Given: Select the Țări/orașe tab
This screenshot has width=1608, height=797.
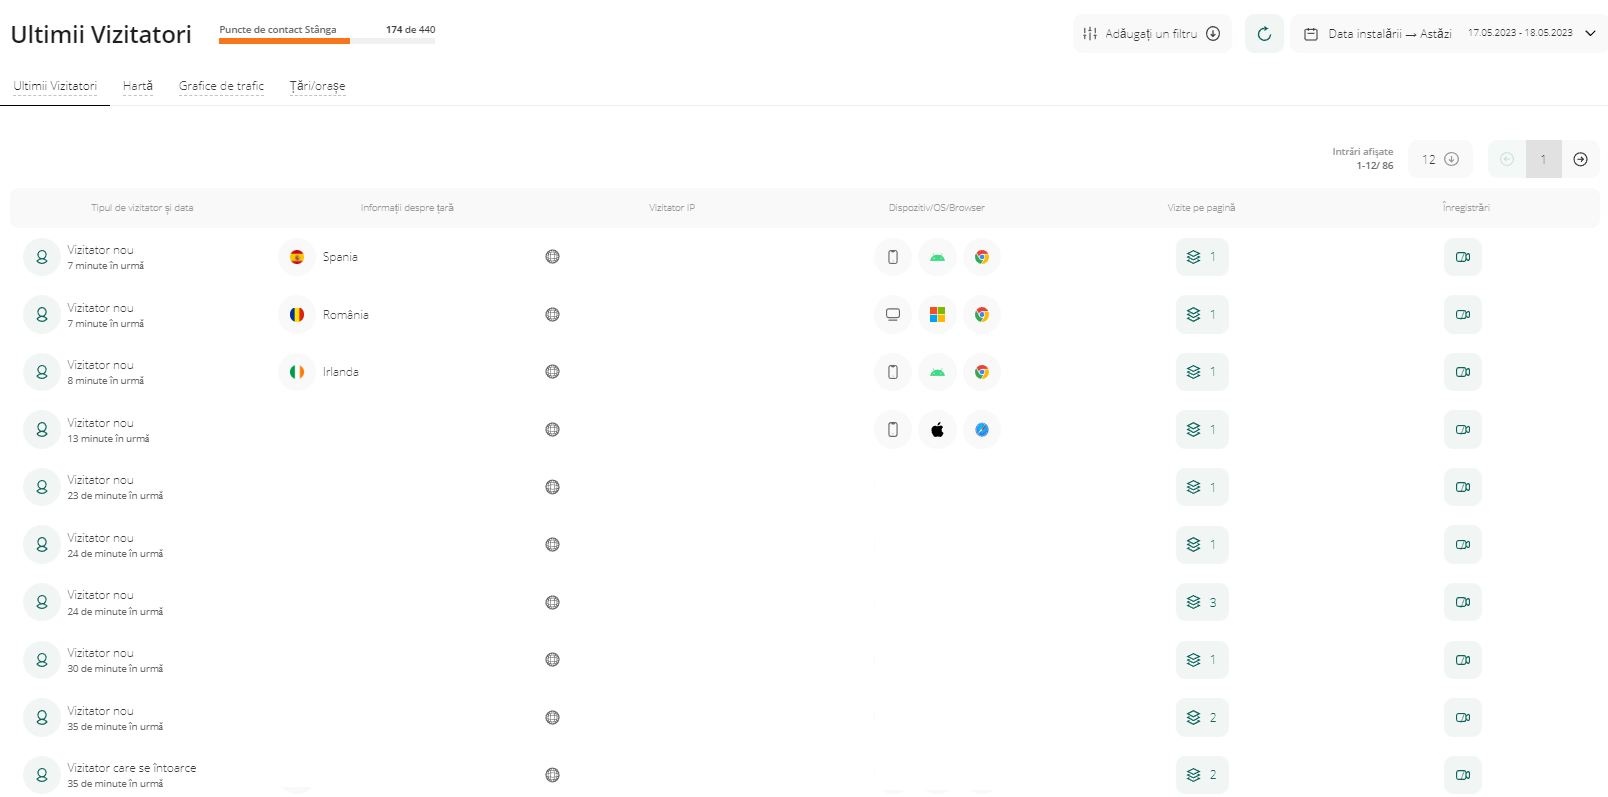Looking at the screenshot, I should (317, 86).
